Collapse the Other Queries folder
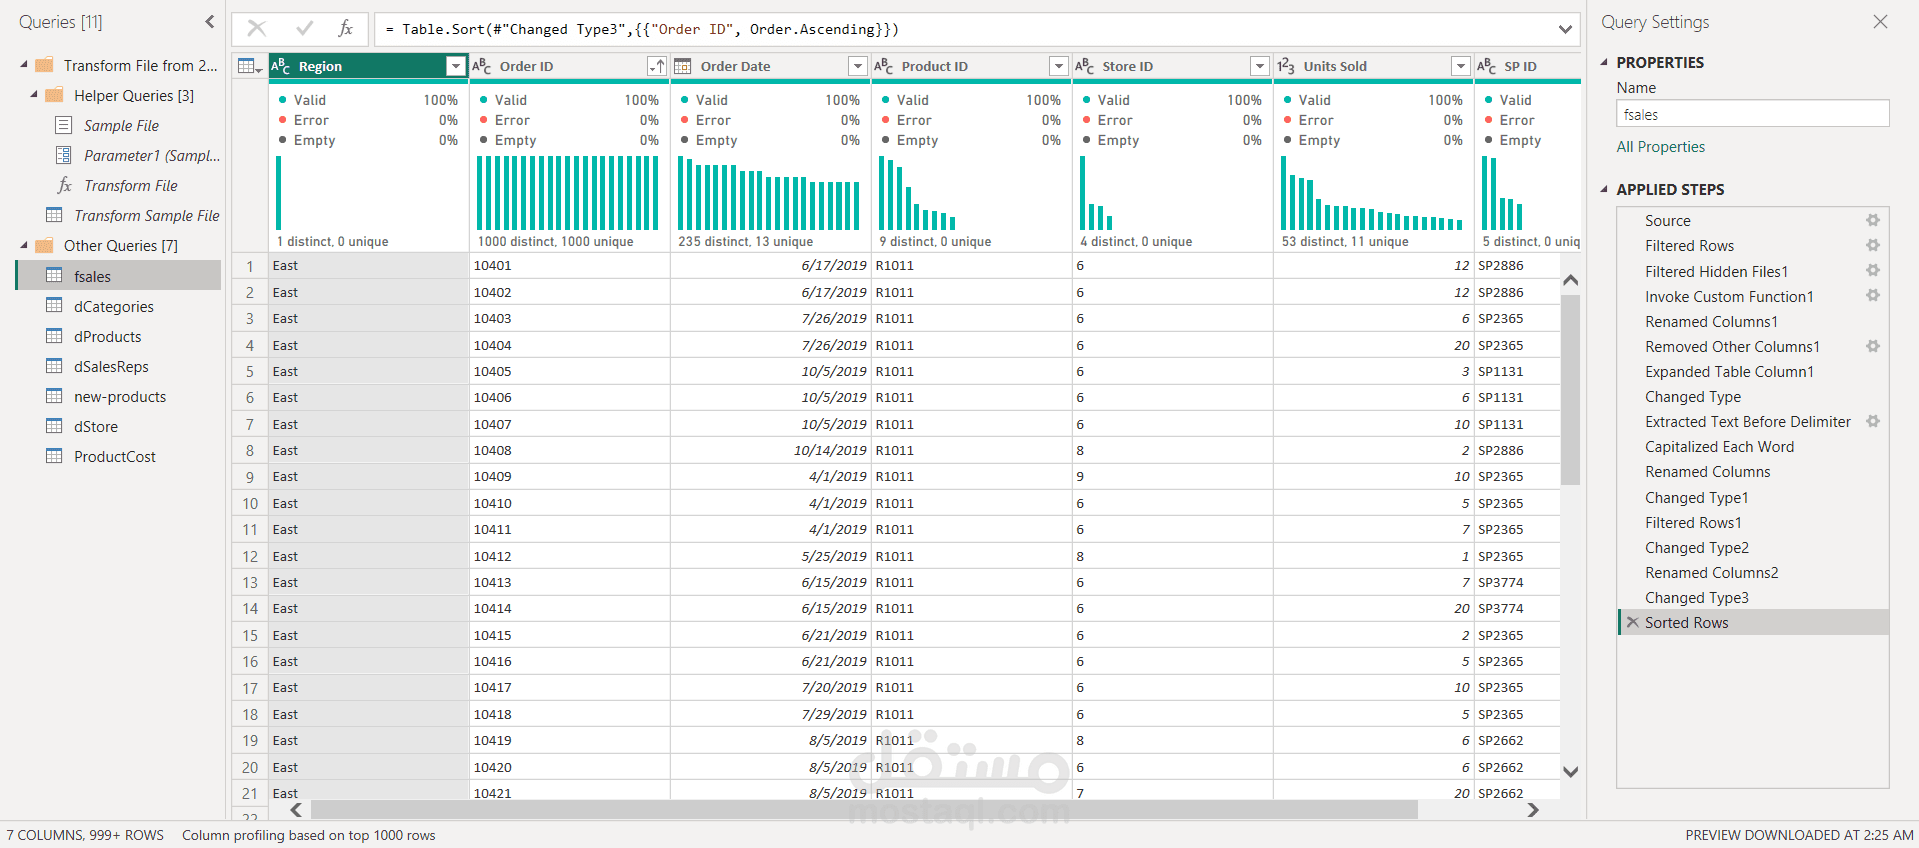The width and height of the screenshot is (1919, 848). [24, 246]
